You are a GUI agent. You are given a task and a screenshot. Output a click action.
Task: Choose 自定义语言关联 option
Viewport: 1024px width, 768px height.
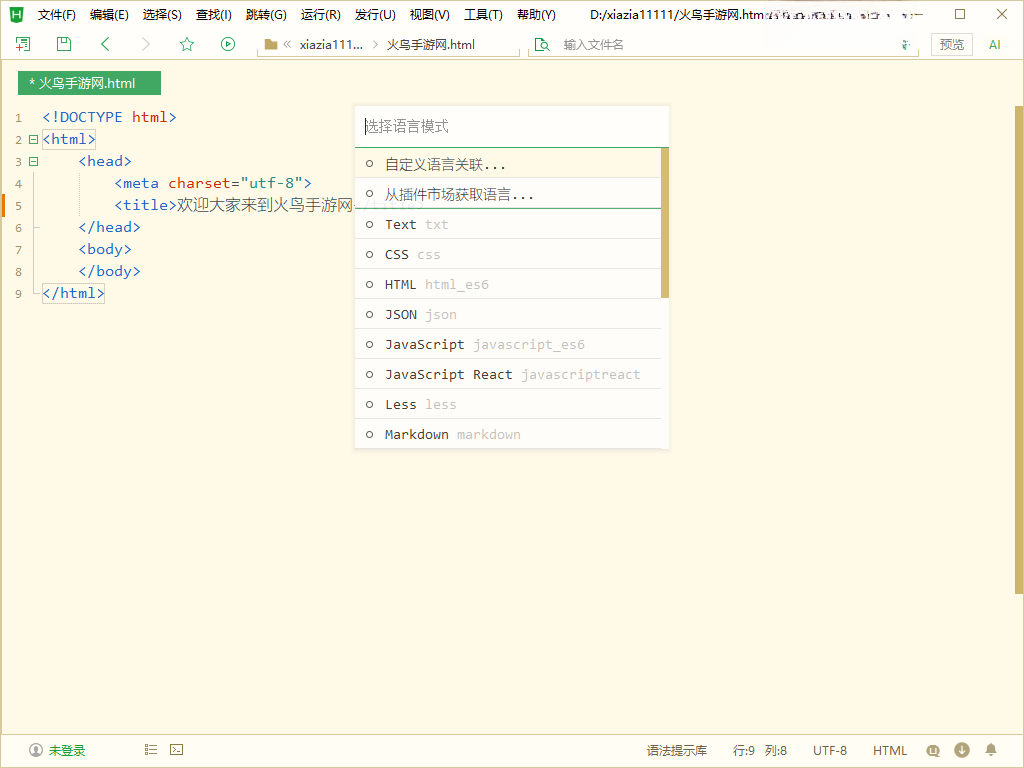(x=508, y=164)
